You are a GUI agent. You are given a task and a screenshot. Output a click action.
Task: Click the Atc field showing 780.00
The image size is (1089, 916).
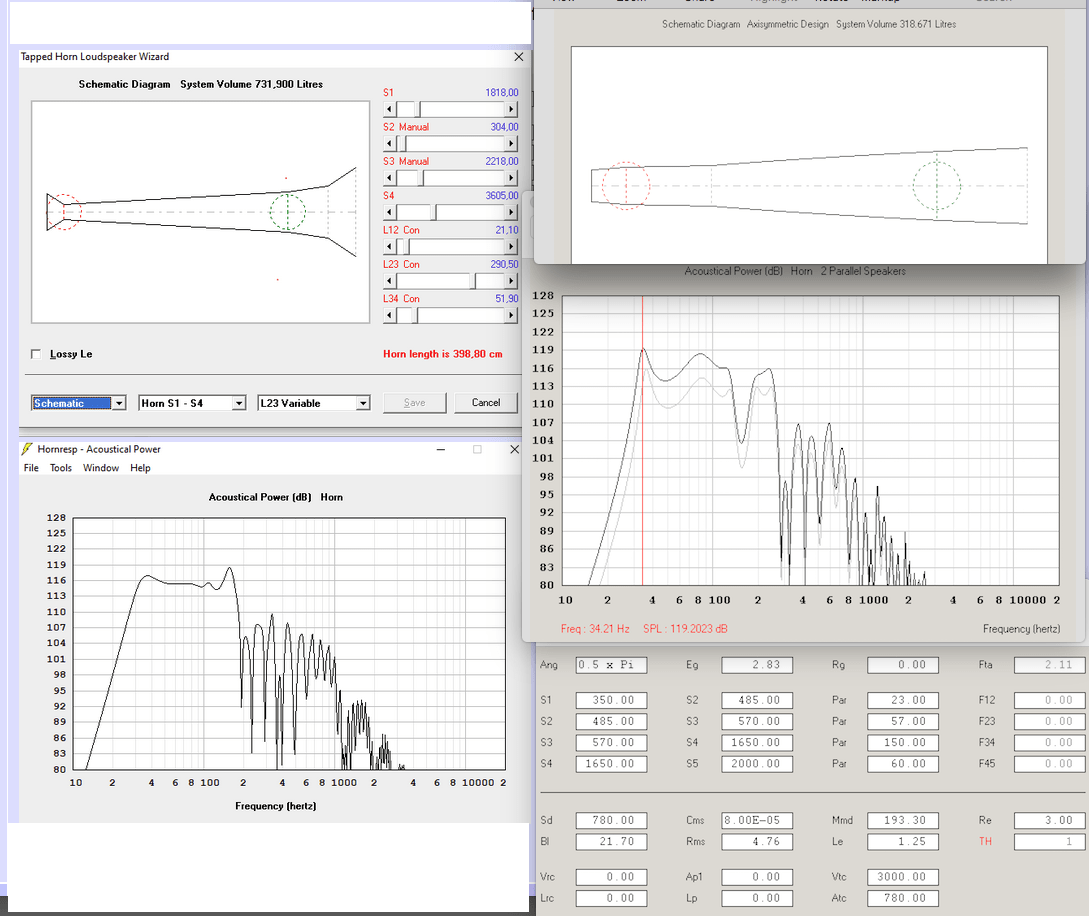pyautogui.click(x=903, y=899)
